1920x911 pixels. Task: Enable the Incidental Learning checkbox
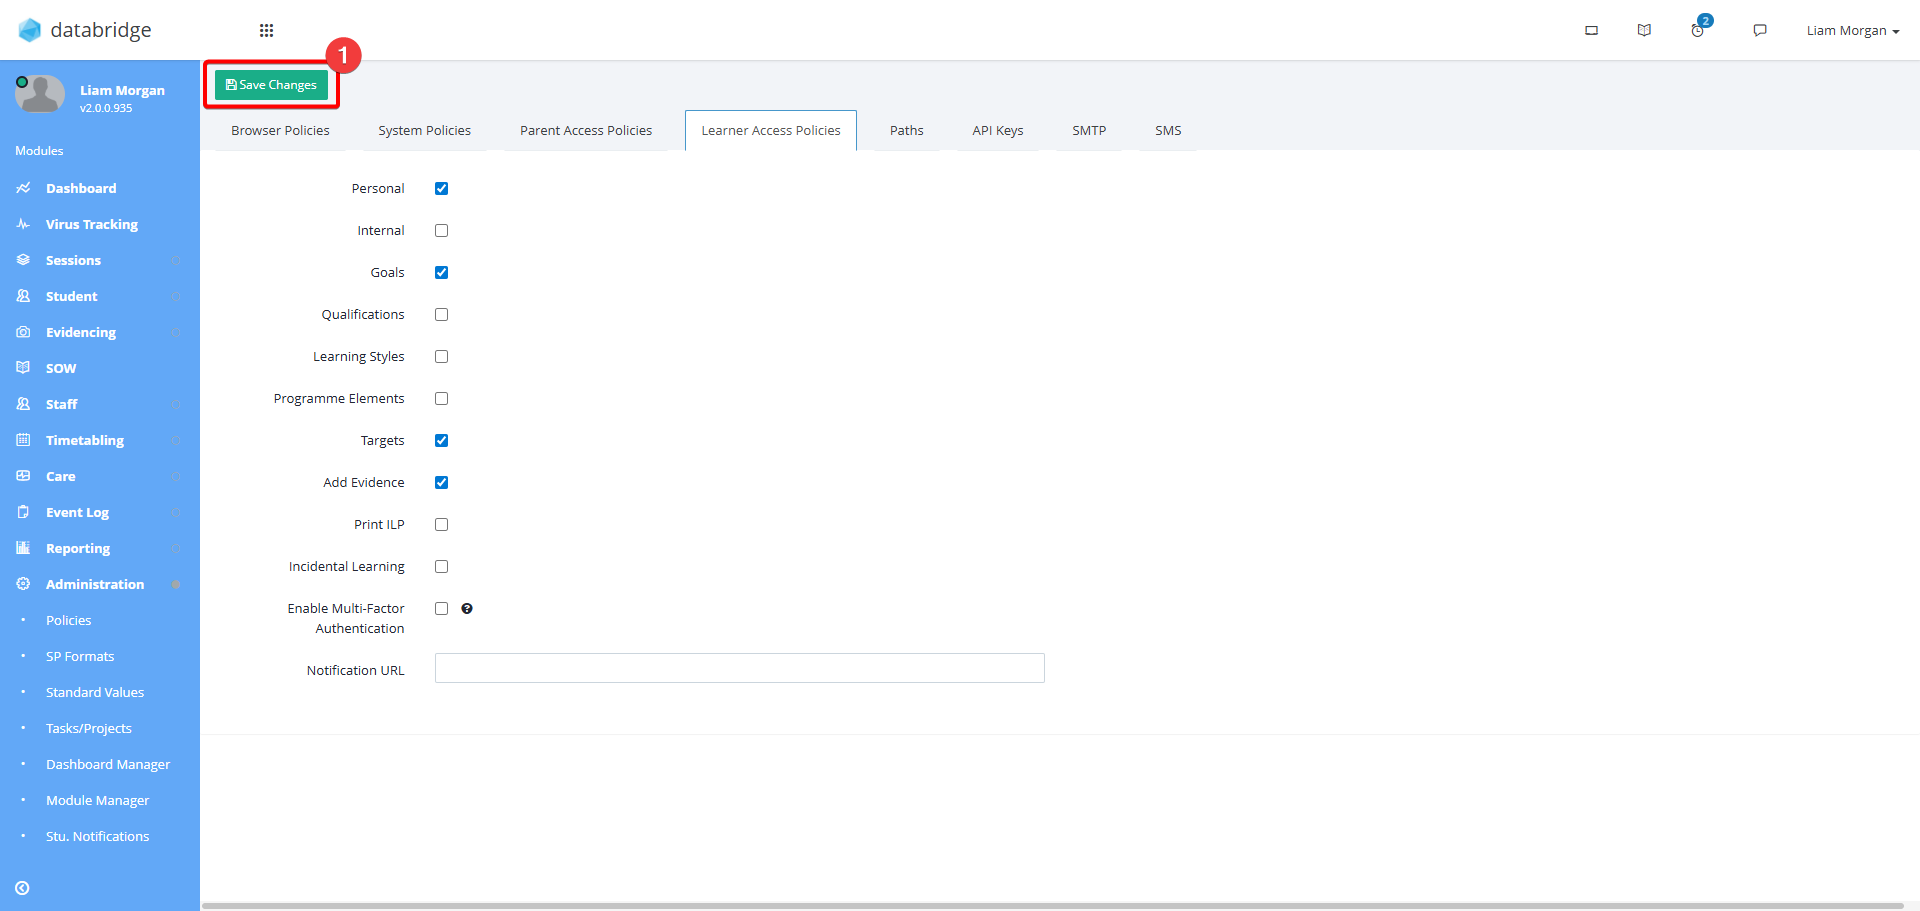tap(441, 566)
